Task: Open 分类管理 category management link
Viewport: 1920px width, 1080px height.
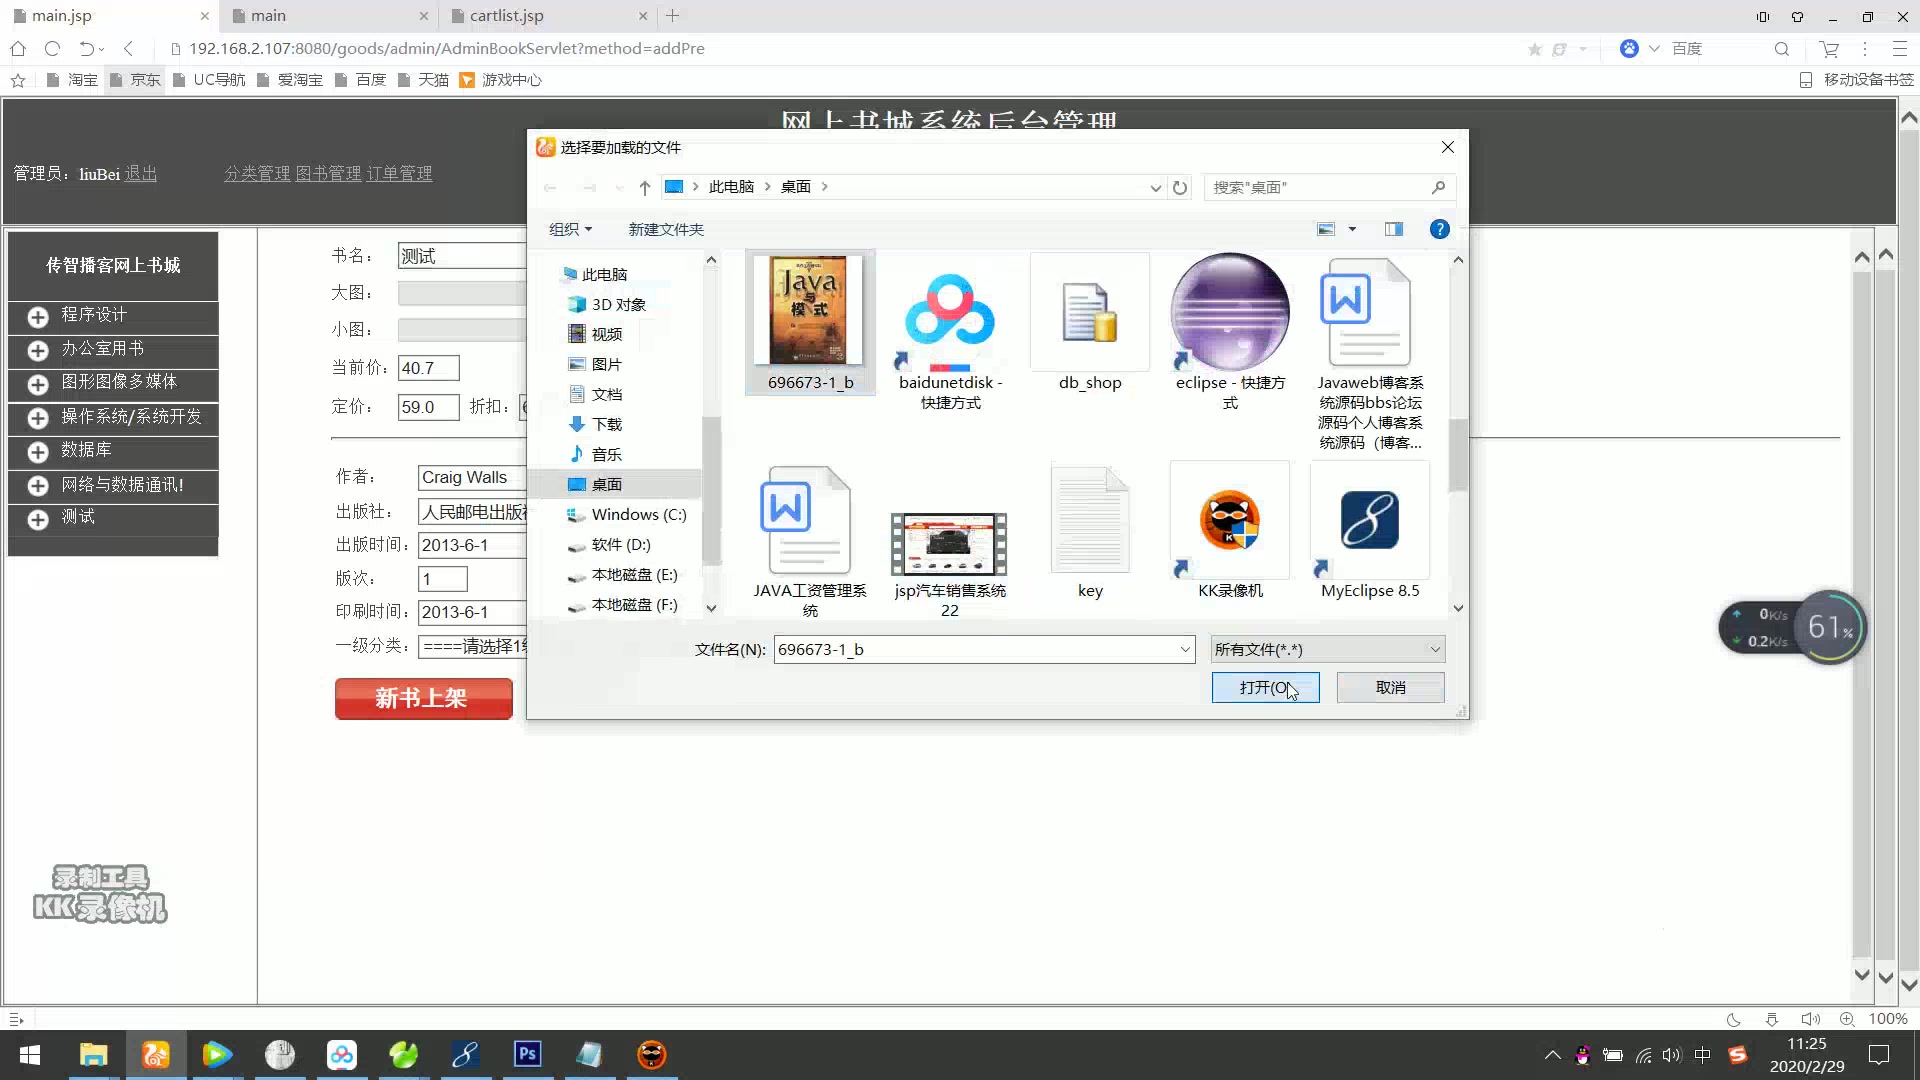Action: (x=257, y=174)
